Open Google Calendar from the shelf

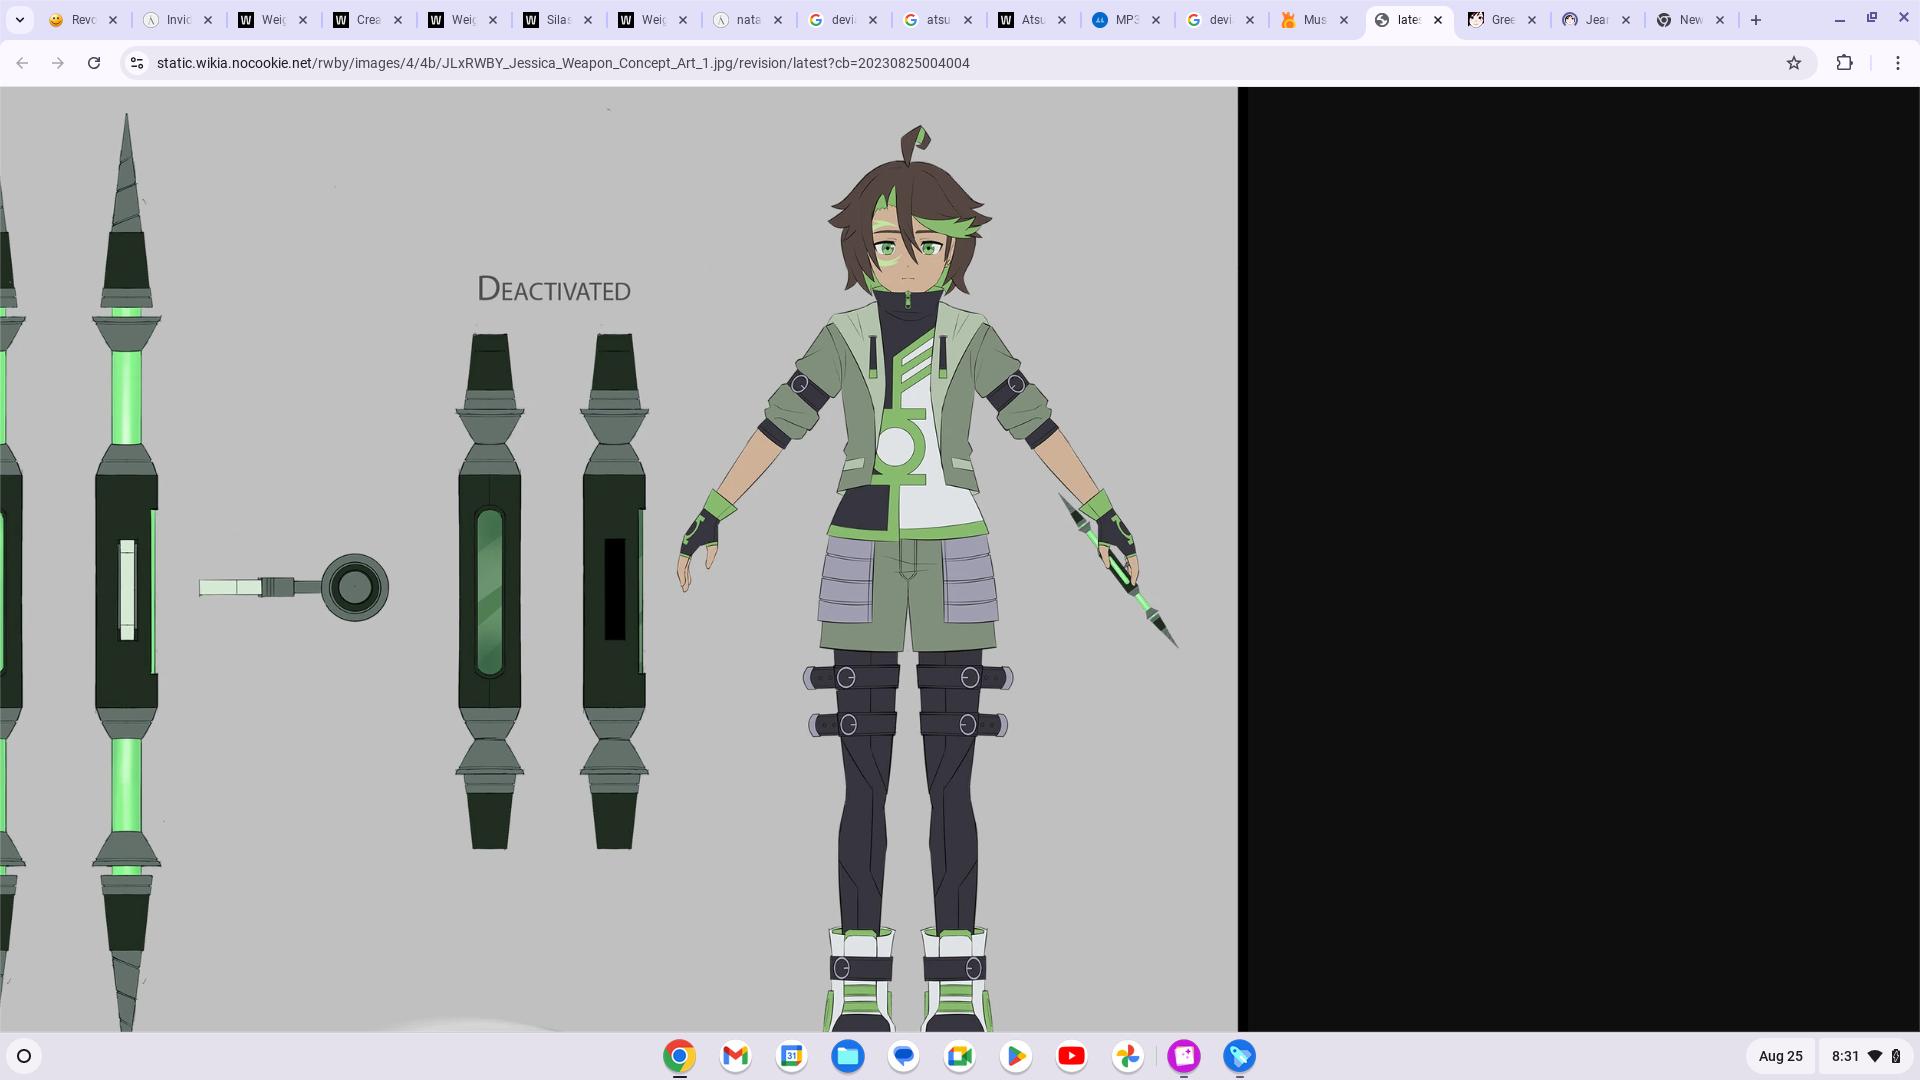point(791,1056)
